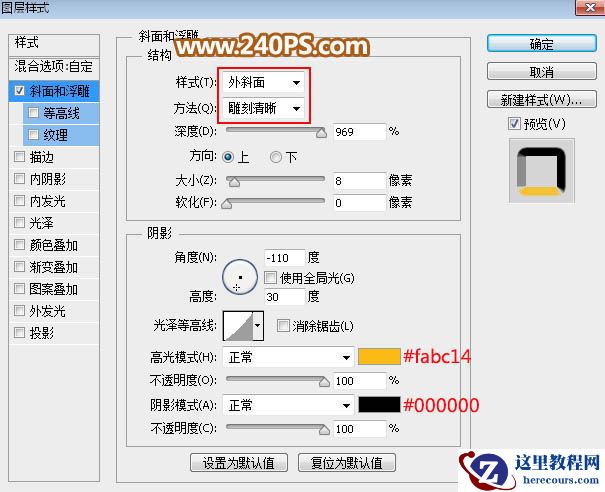
Task: Click the 取消 button
Action: 542,71
